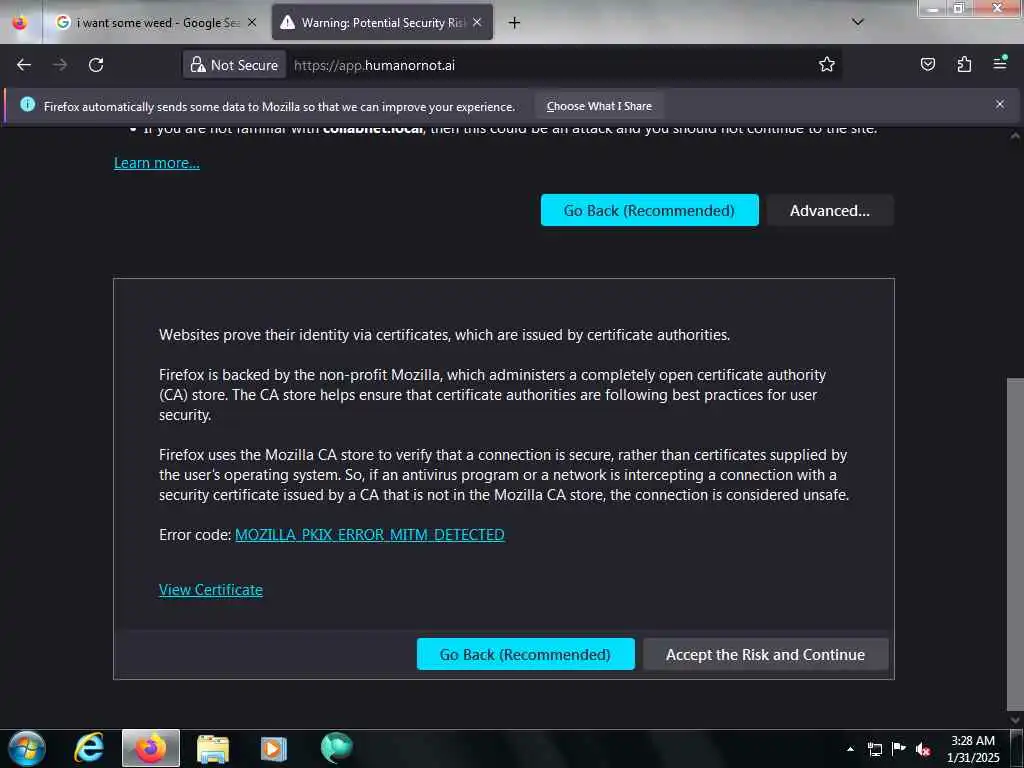This screenshot has width=1024, height=768.
Task: Open a new tab with the plus button
Action: 515,23
